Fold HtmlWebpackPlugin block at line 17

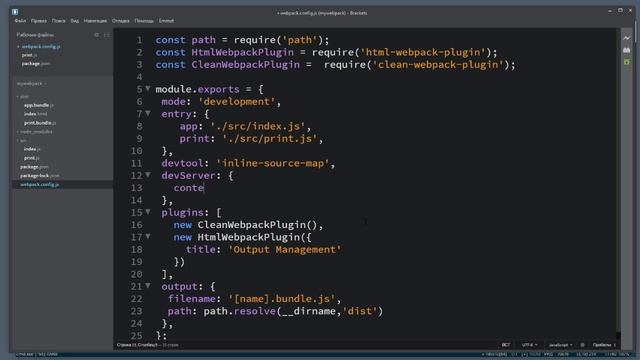click(148, 236)
